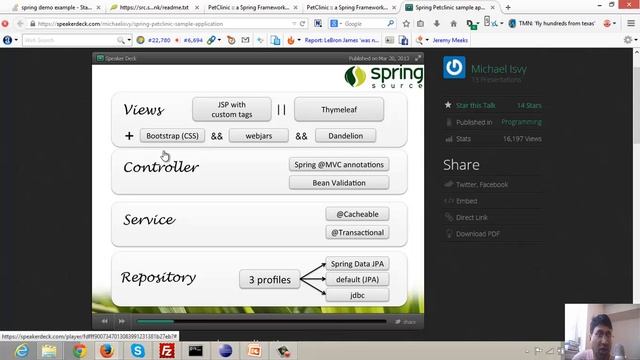Click the Google search box

(363, 24)
